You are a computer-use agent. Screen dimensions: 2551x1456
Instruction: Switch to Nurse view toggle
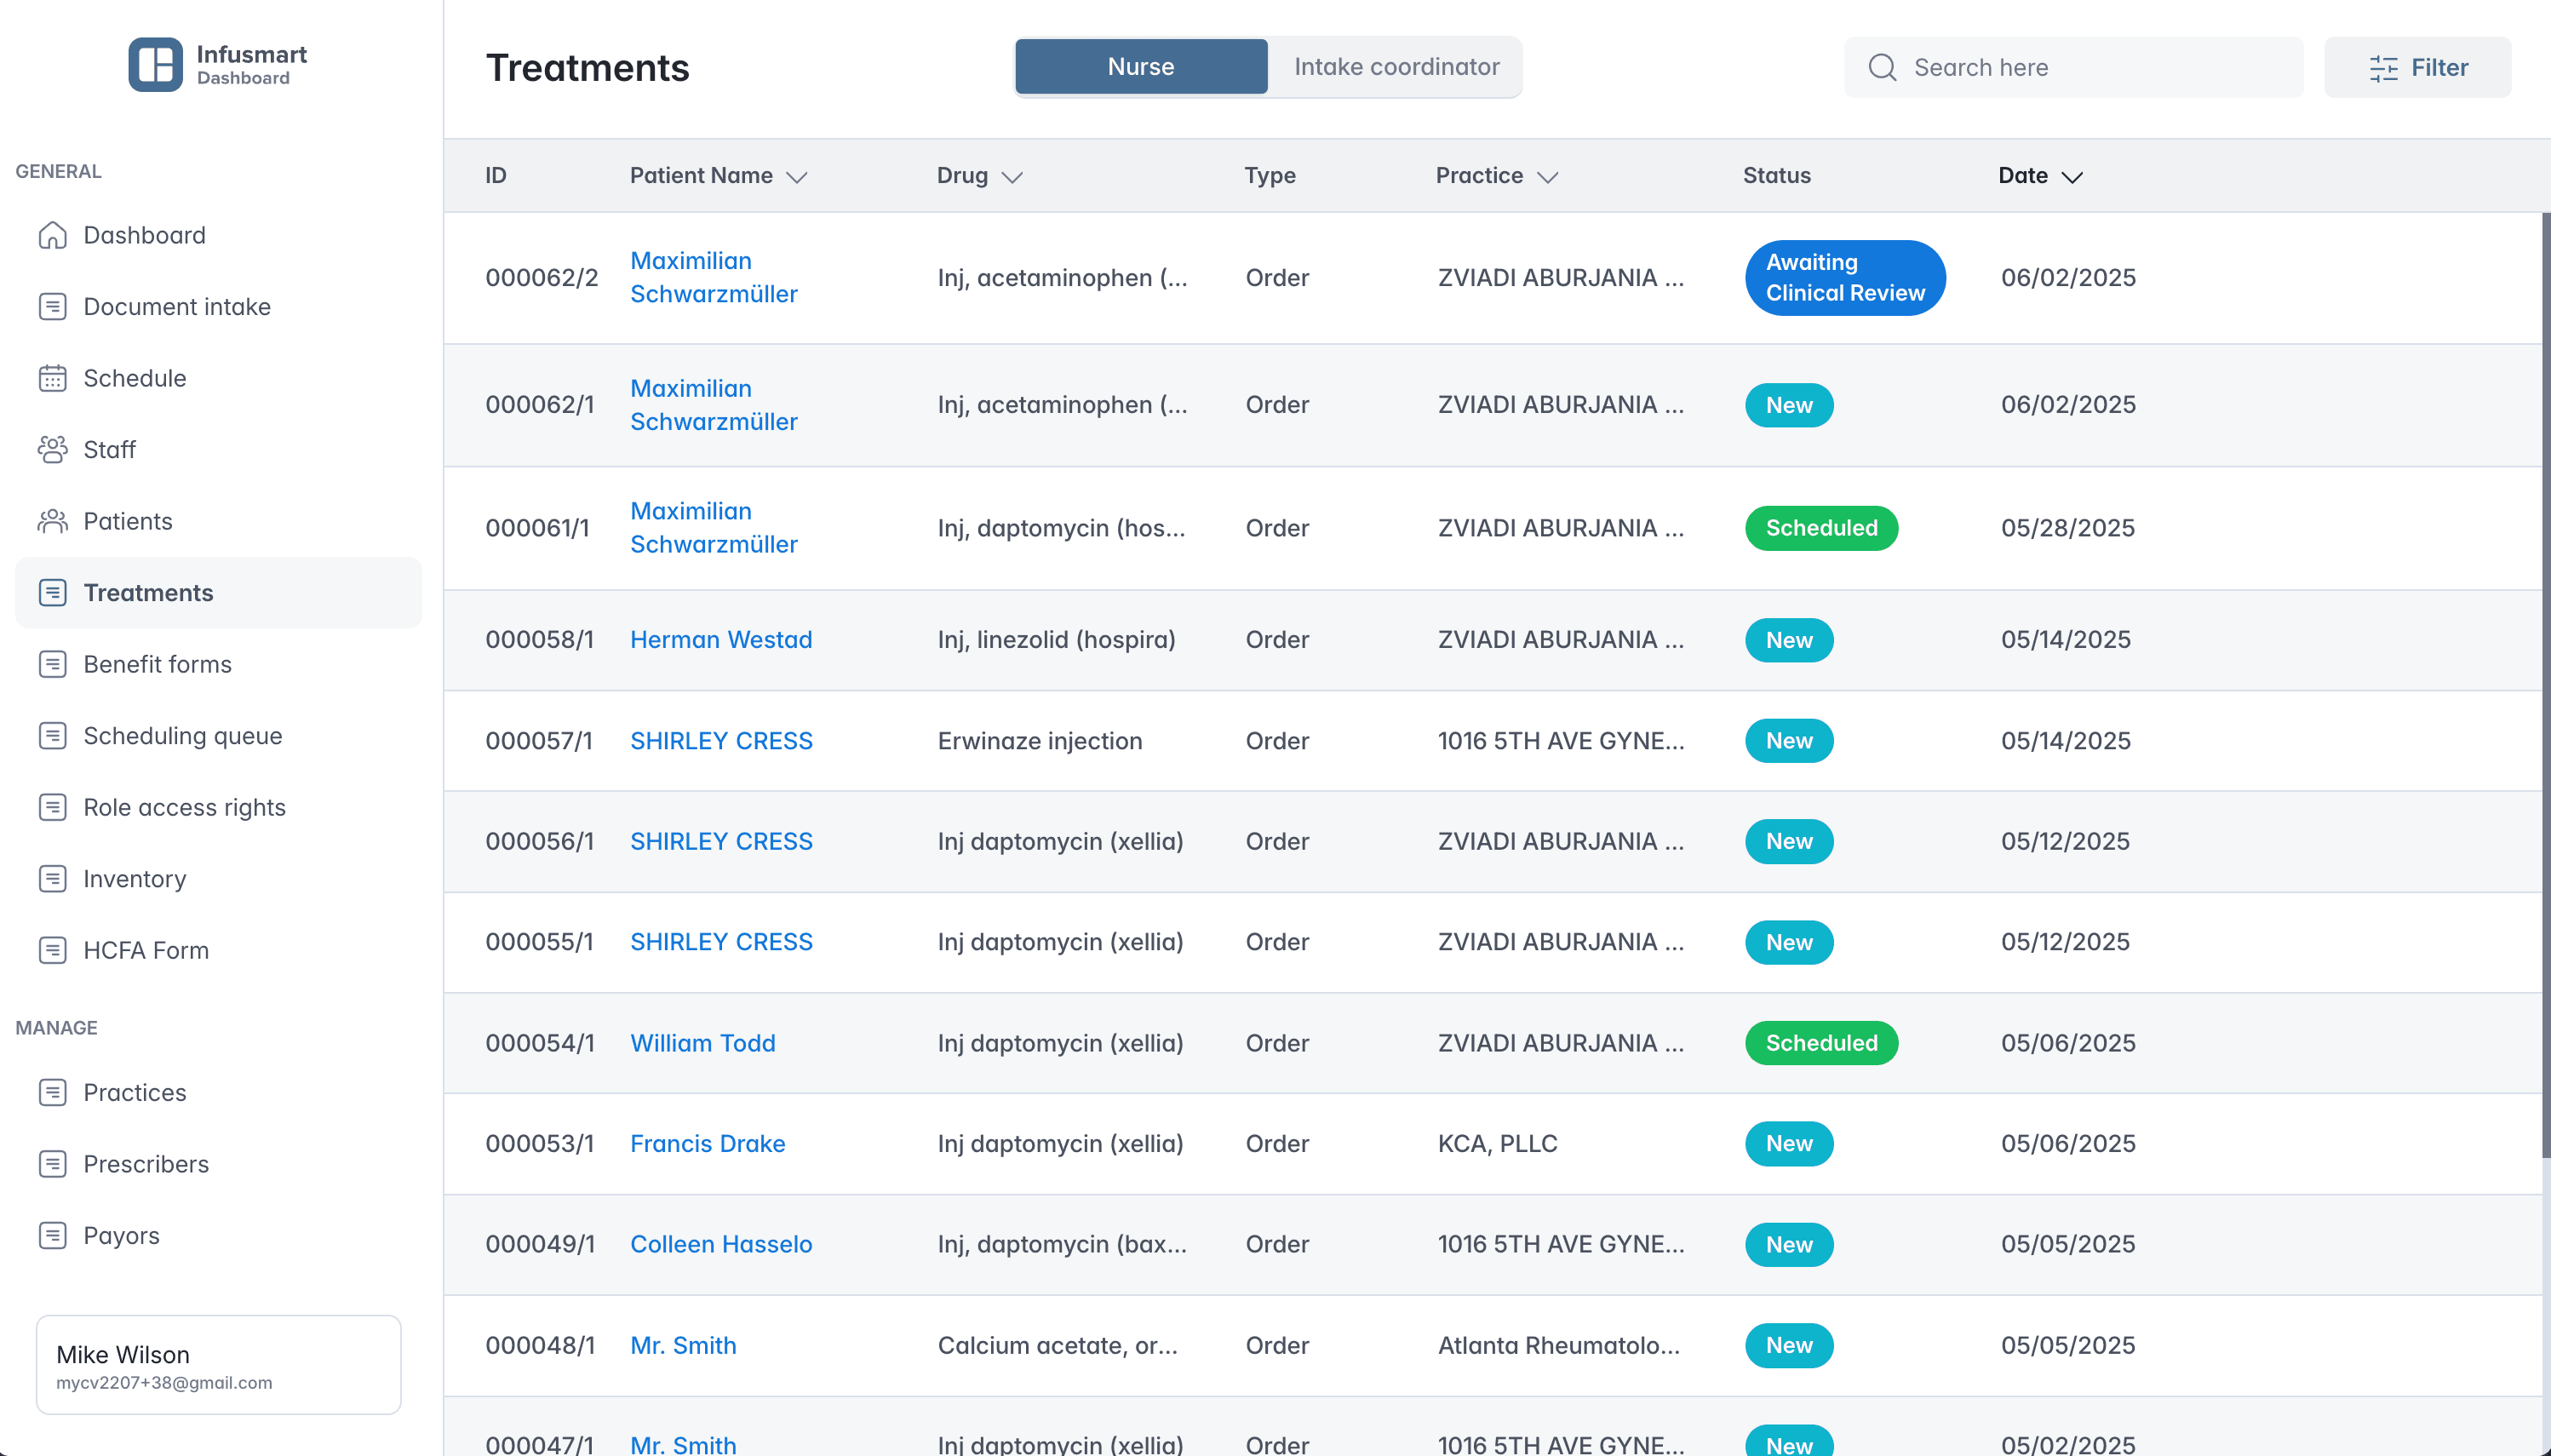[x=1141, y=67]
